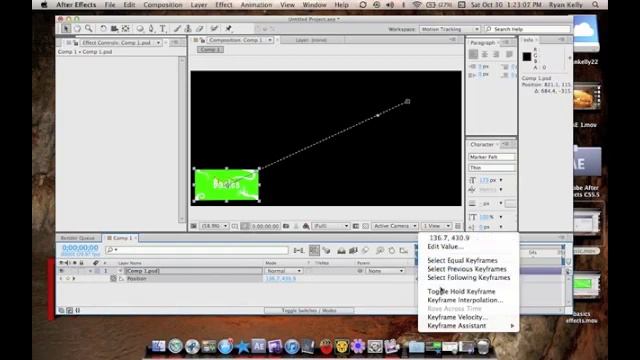640x360 pixels.
Task: Select the Zoom magnifier tool
Action: pos(89,29)
